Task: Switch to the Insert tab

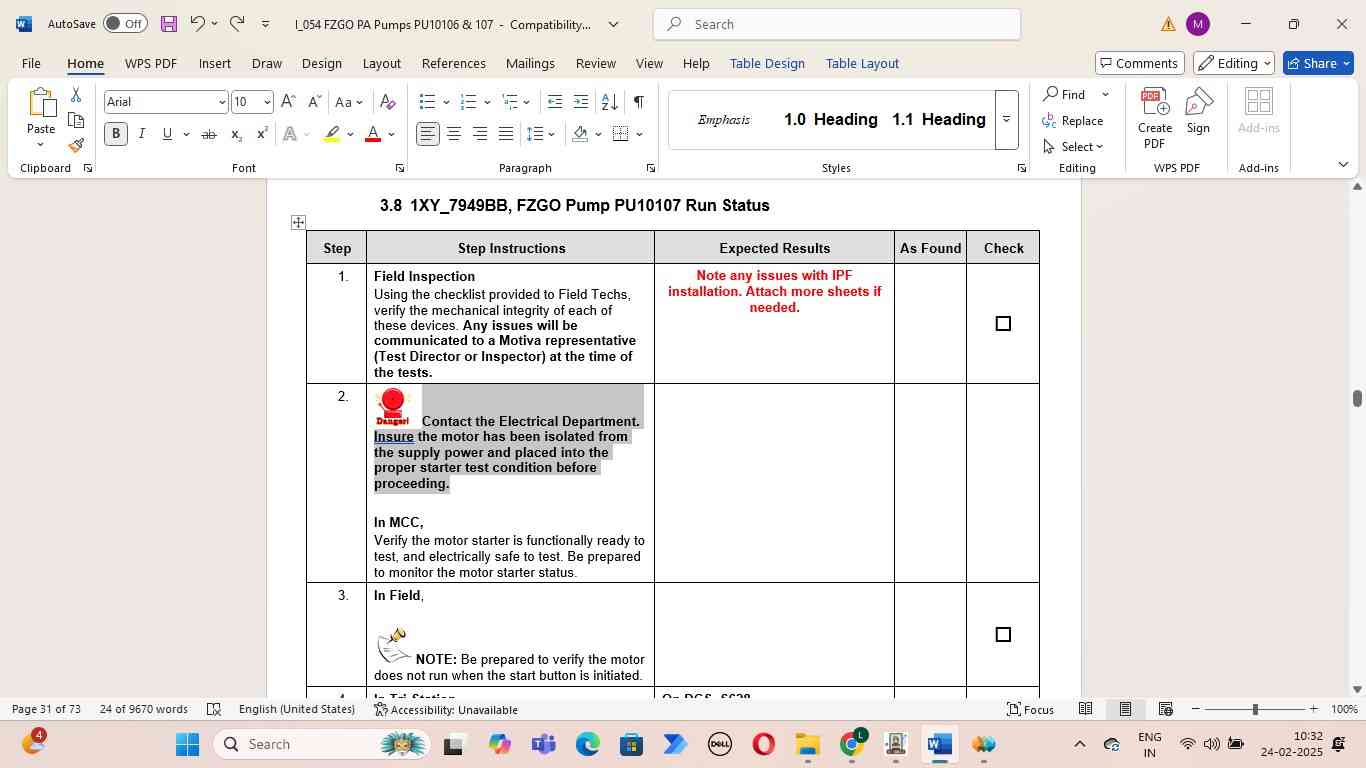Action: [x=214, y=63]
